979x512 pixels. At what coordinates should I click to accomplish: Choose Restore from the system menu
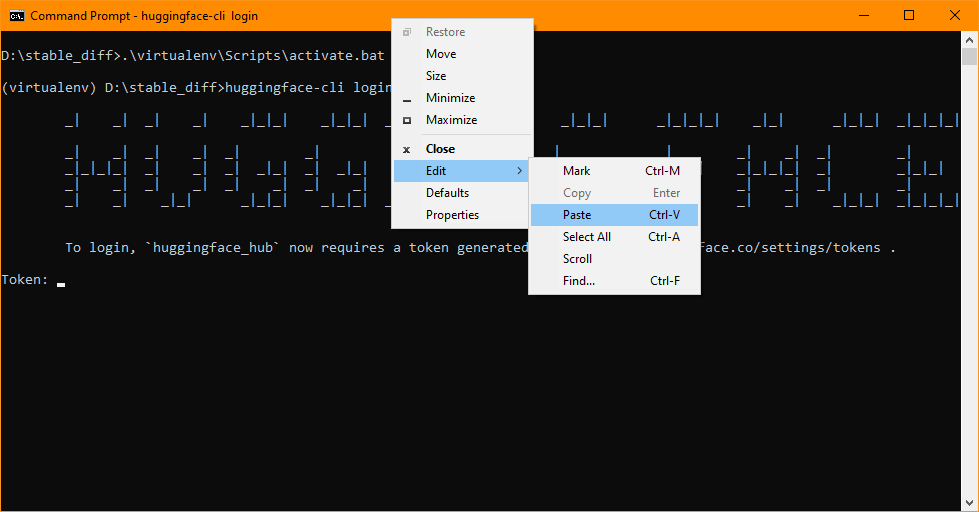coord(462,32)
